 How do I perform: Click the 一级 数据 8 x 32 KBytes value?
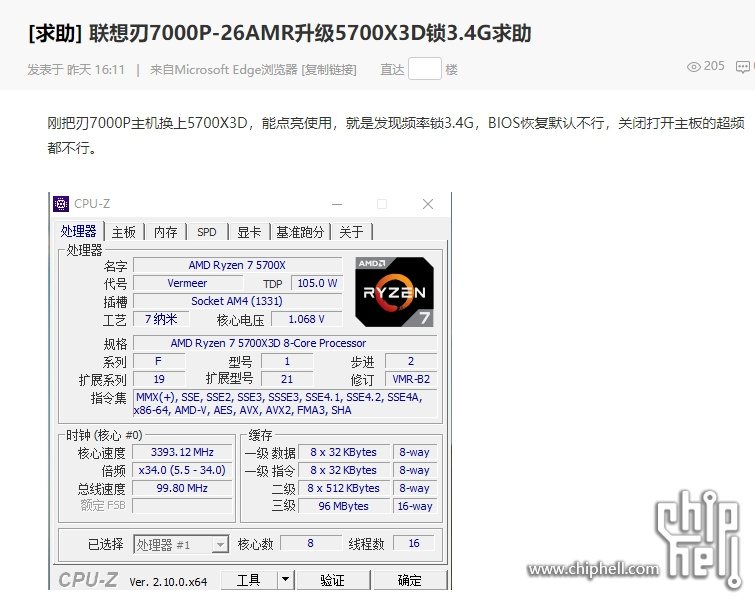pyautogui.click(x=344, y=452)
